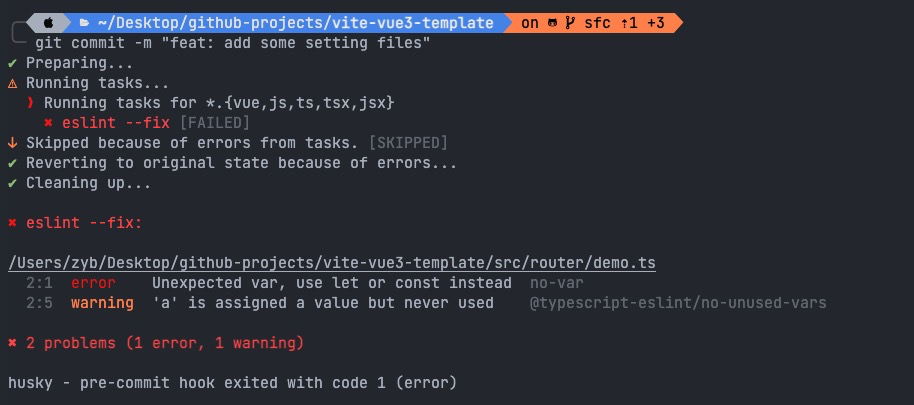This screenshot has width=914, height=405.
Task: Click the orange down arrow beside Skipped
Action: coord(12,143)
